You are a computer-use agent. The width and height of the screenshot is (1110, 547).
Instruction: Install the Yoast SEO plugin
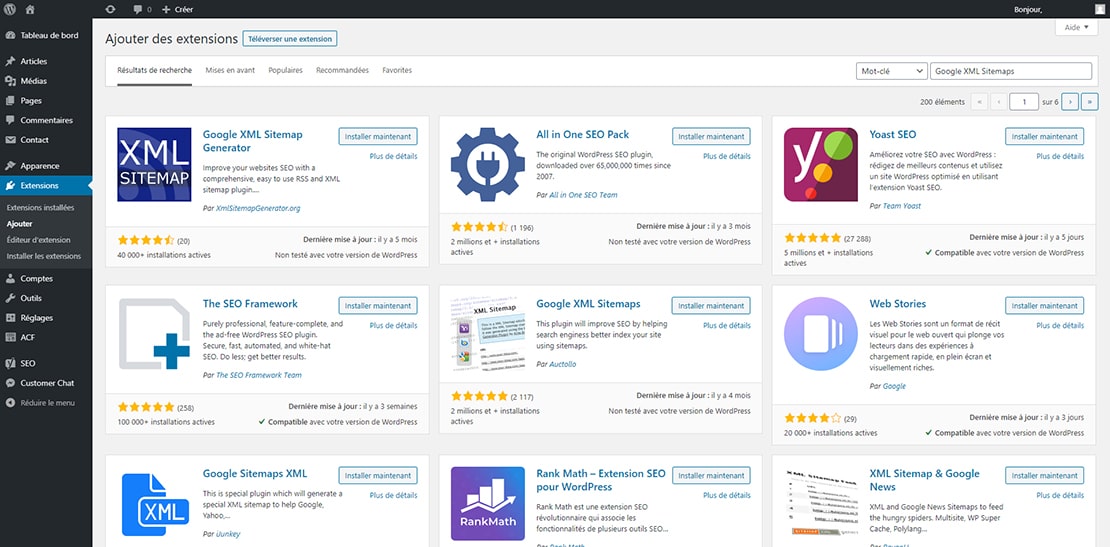click(1045, 137)
